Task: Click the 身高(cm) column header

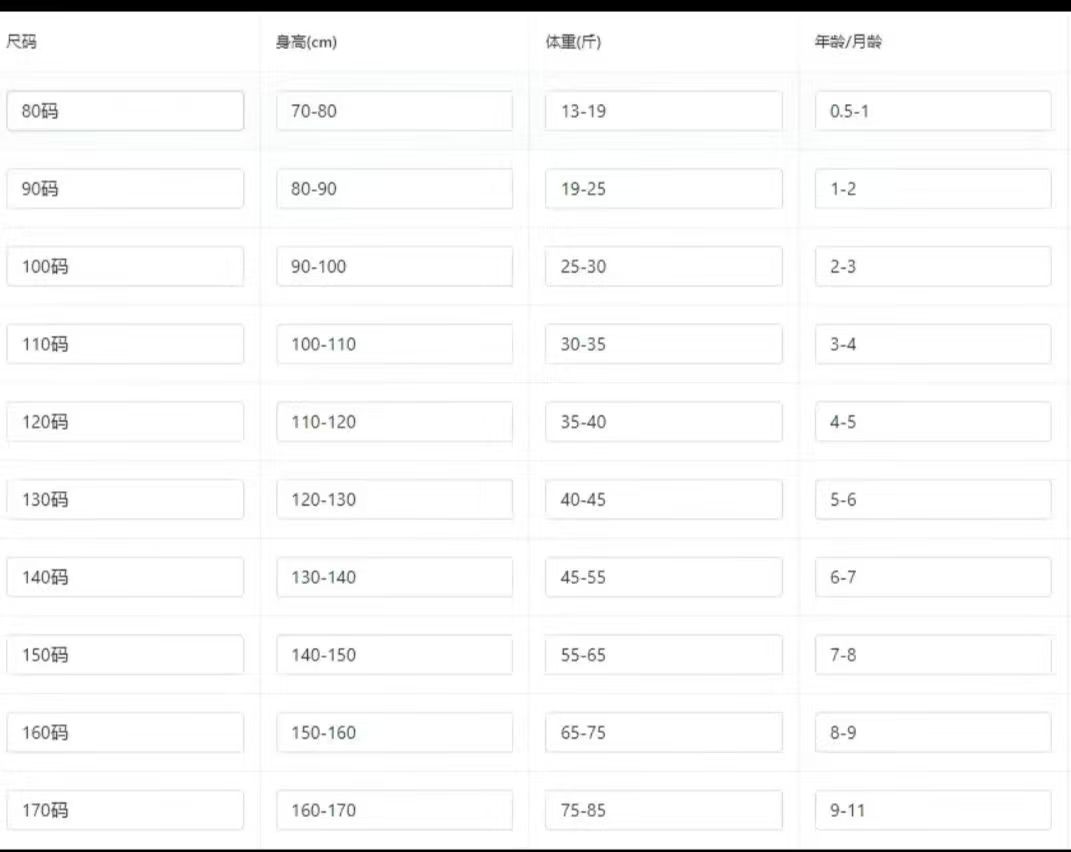Action: tap(306, 43)
